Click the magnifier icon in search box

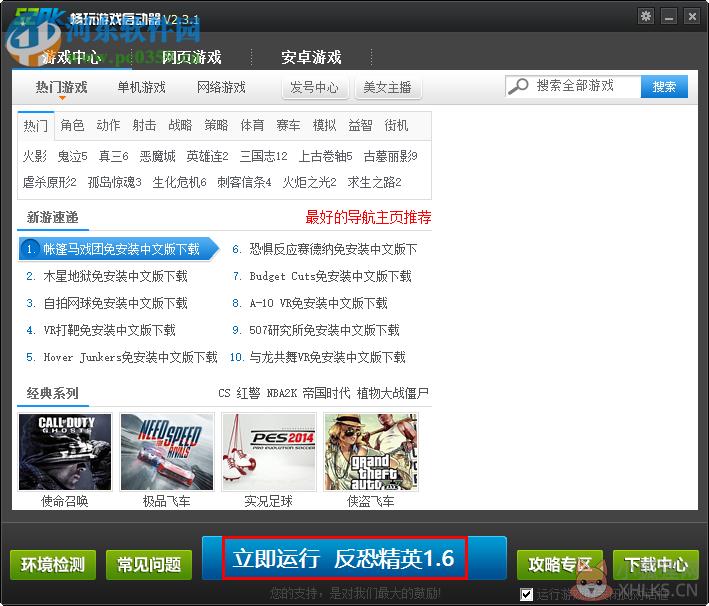518,86
